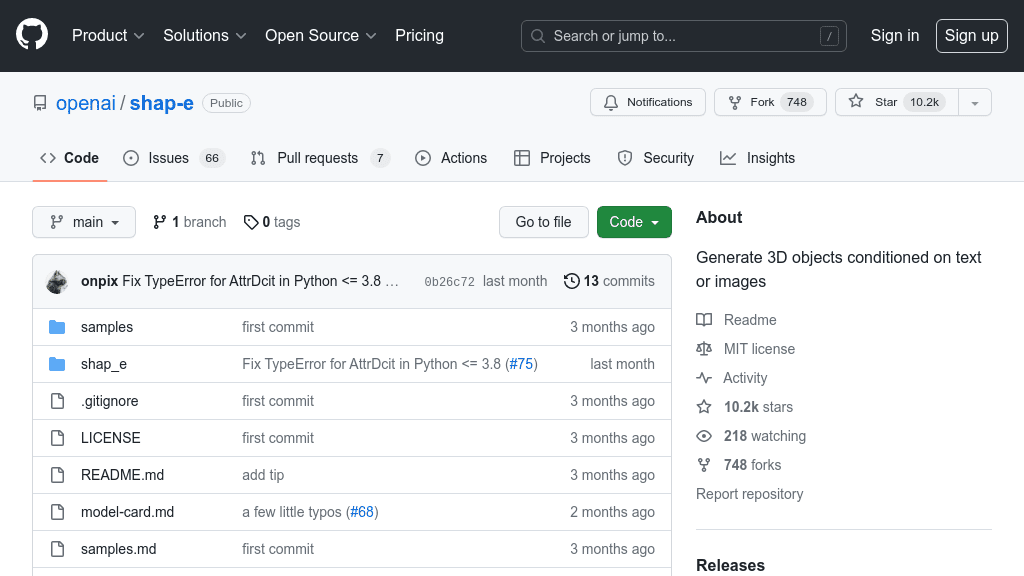Image resolution: width=1024 pixels, height=576 pixels.
Task: Open the main branch selector dropdown
Action: [84, 222]
